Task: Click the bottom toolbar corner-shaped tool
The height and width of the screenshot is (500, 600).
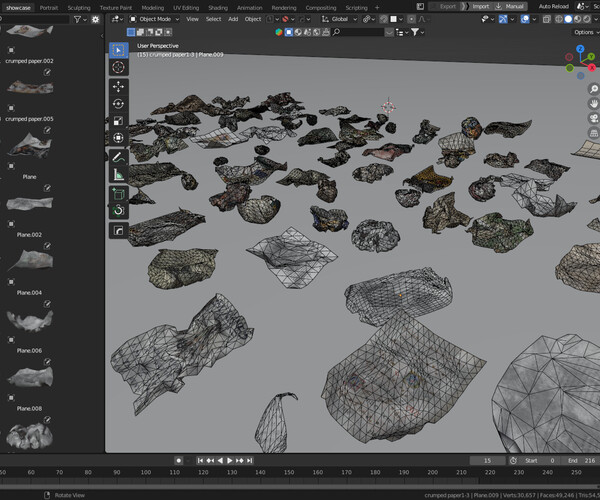Action: (118, 231)
